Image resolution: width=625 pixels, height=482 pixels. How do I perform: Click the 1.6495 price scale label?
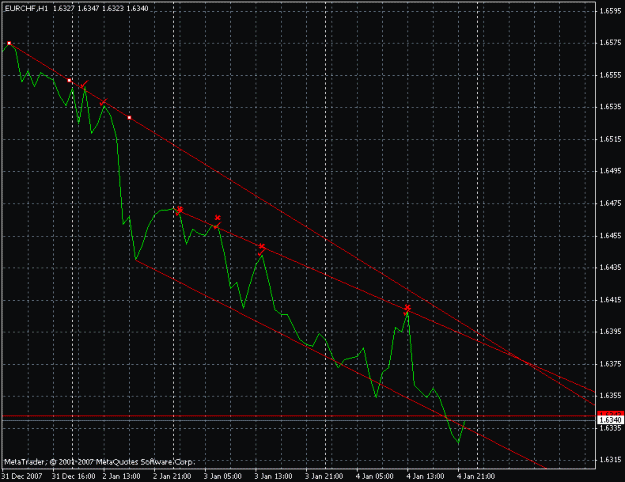pyautogui.click(x=610, y=171)
